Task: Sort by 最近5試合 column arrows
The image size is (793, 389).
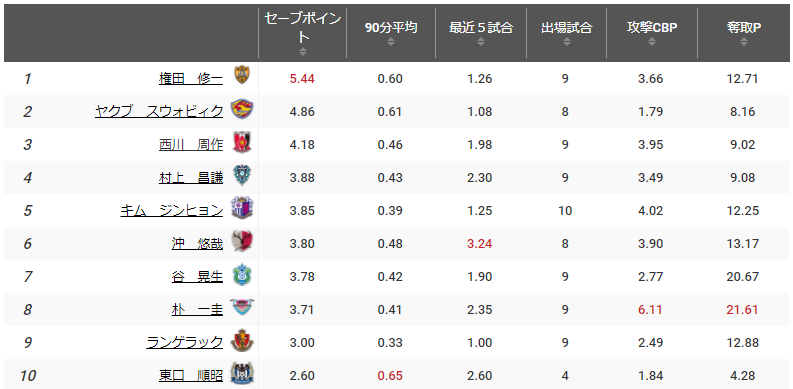Action: (481, 42)
